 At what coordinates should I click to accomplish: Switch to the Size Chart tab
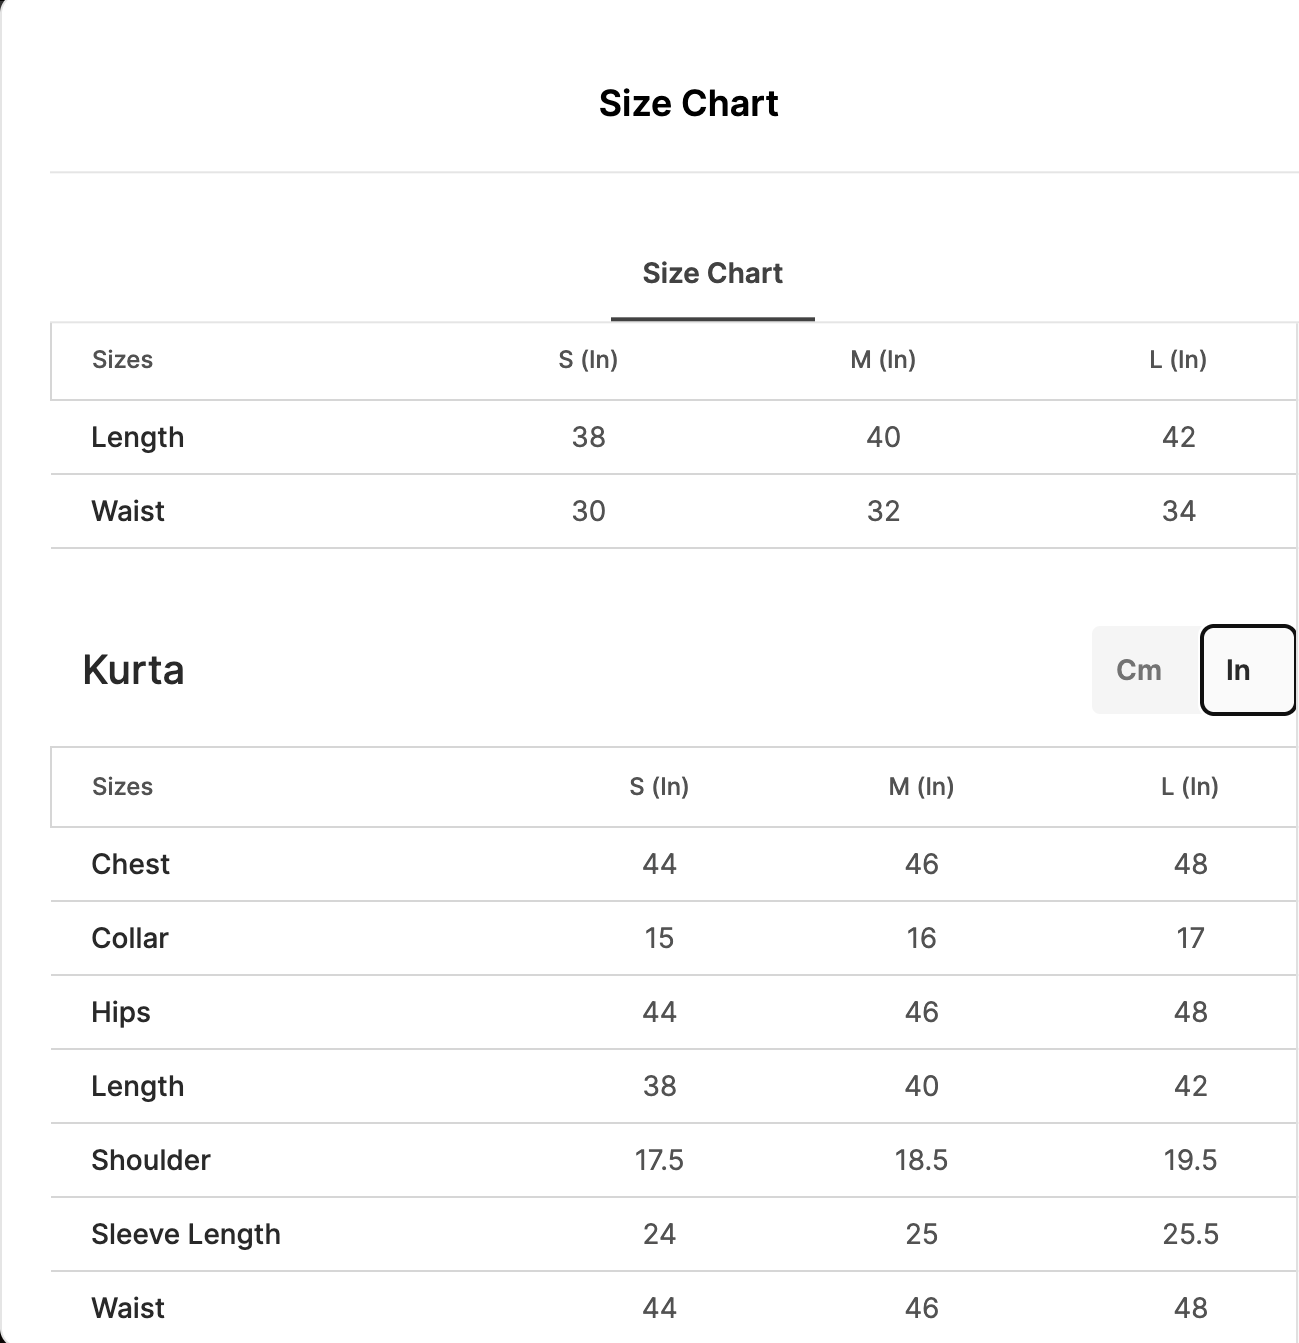point(712,273)
